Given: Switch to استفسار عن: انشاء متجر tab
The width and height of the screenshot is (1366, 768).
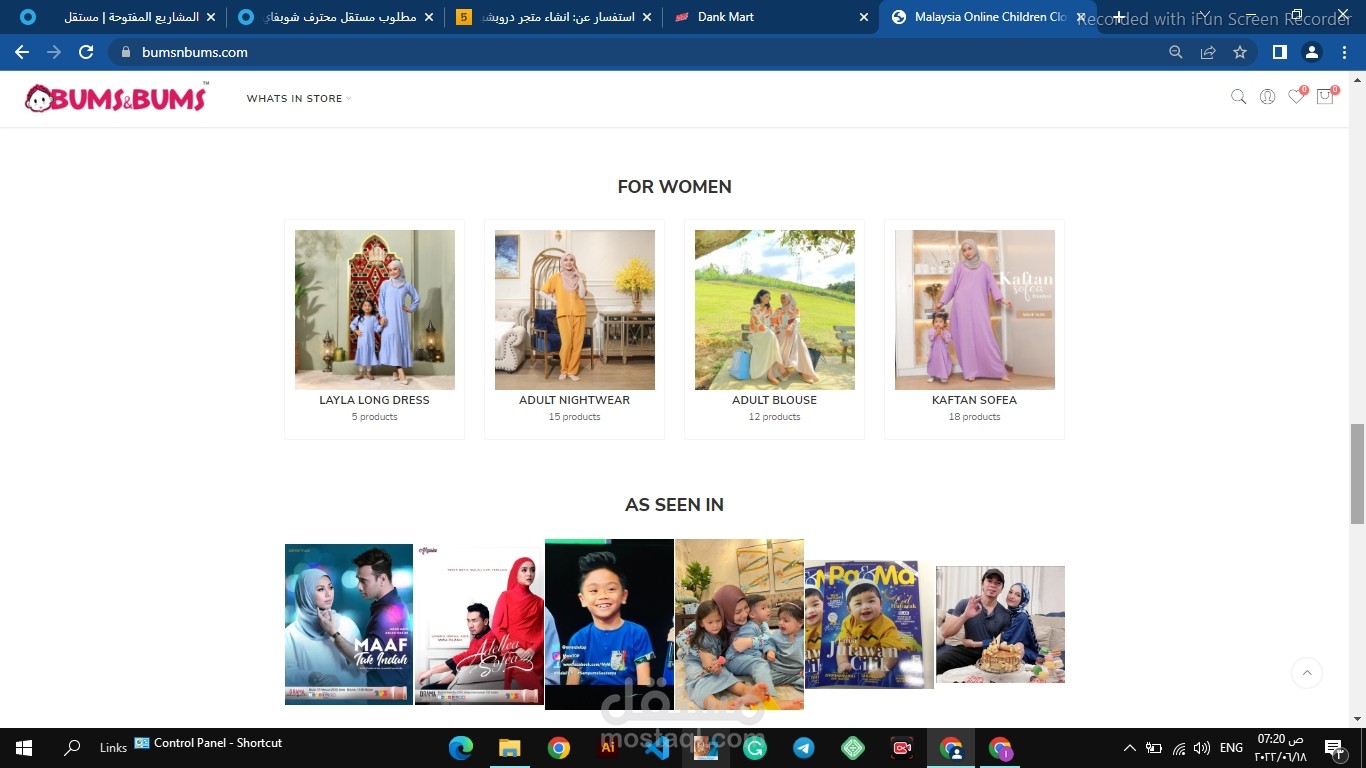Looking at the screenshot, I should coord(553,17).
